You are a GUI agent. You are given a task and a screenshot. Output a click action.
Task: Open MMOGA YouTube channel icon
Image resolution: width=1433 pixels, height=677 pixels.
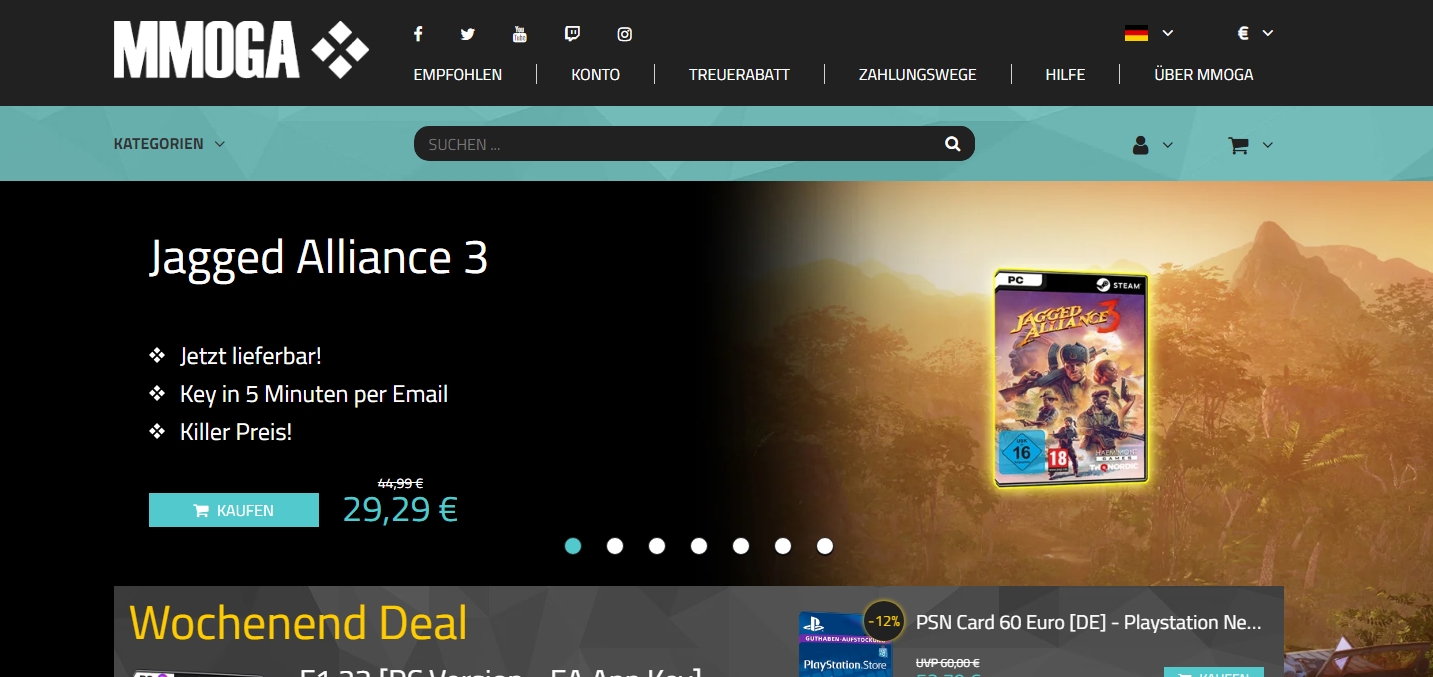coord(520,34)
